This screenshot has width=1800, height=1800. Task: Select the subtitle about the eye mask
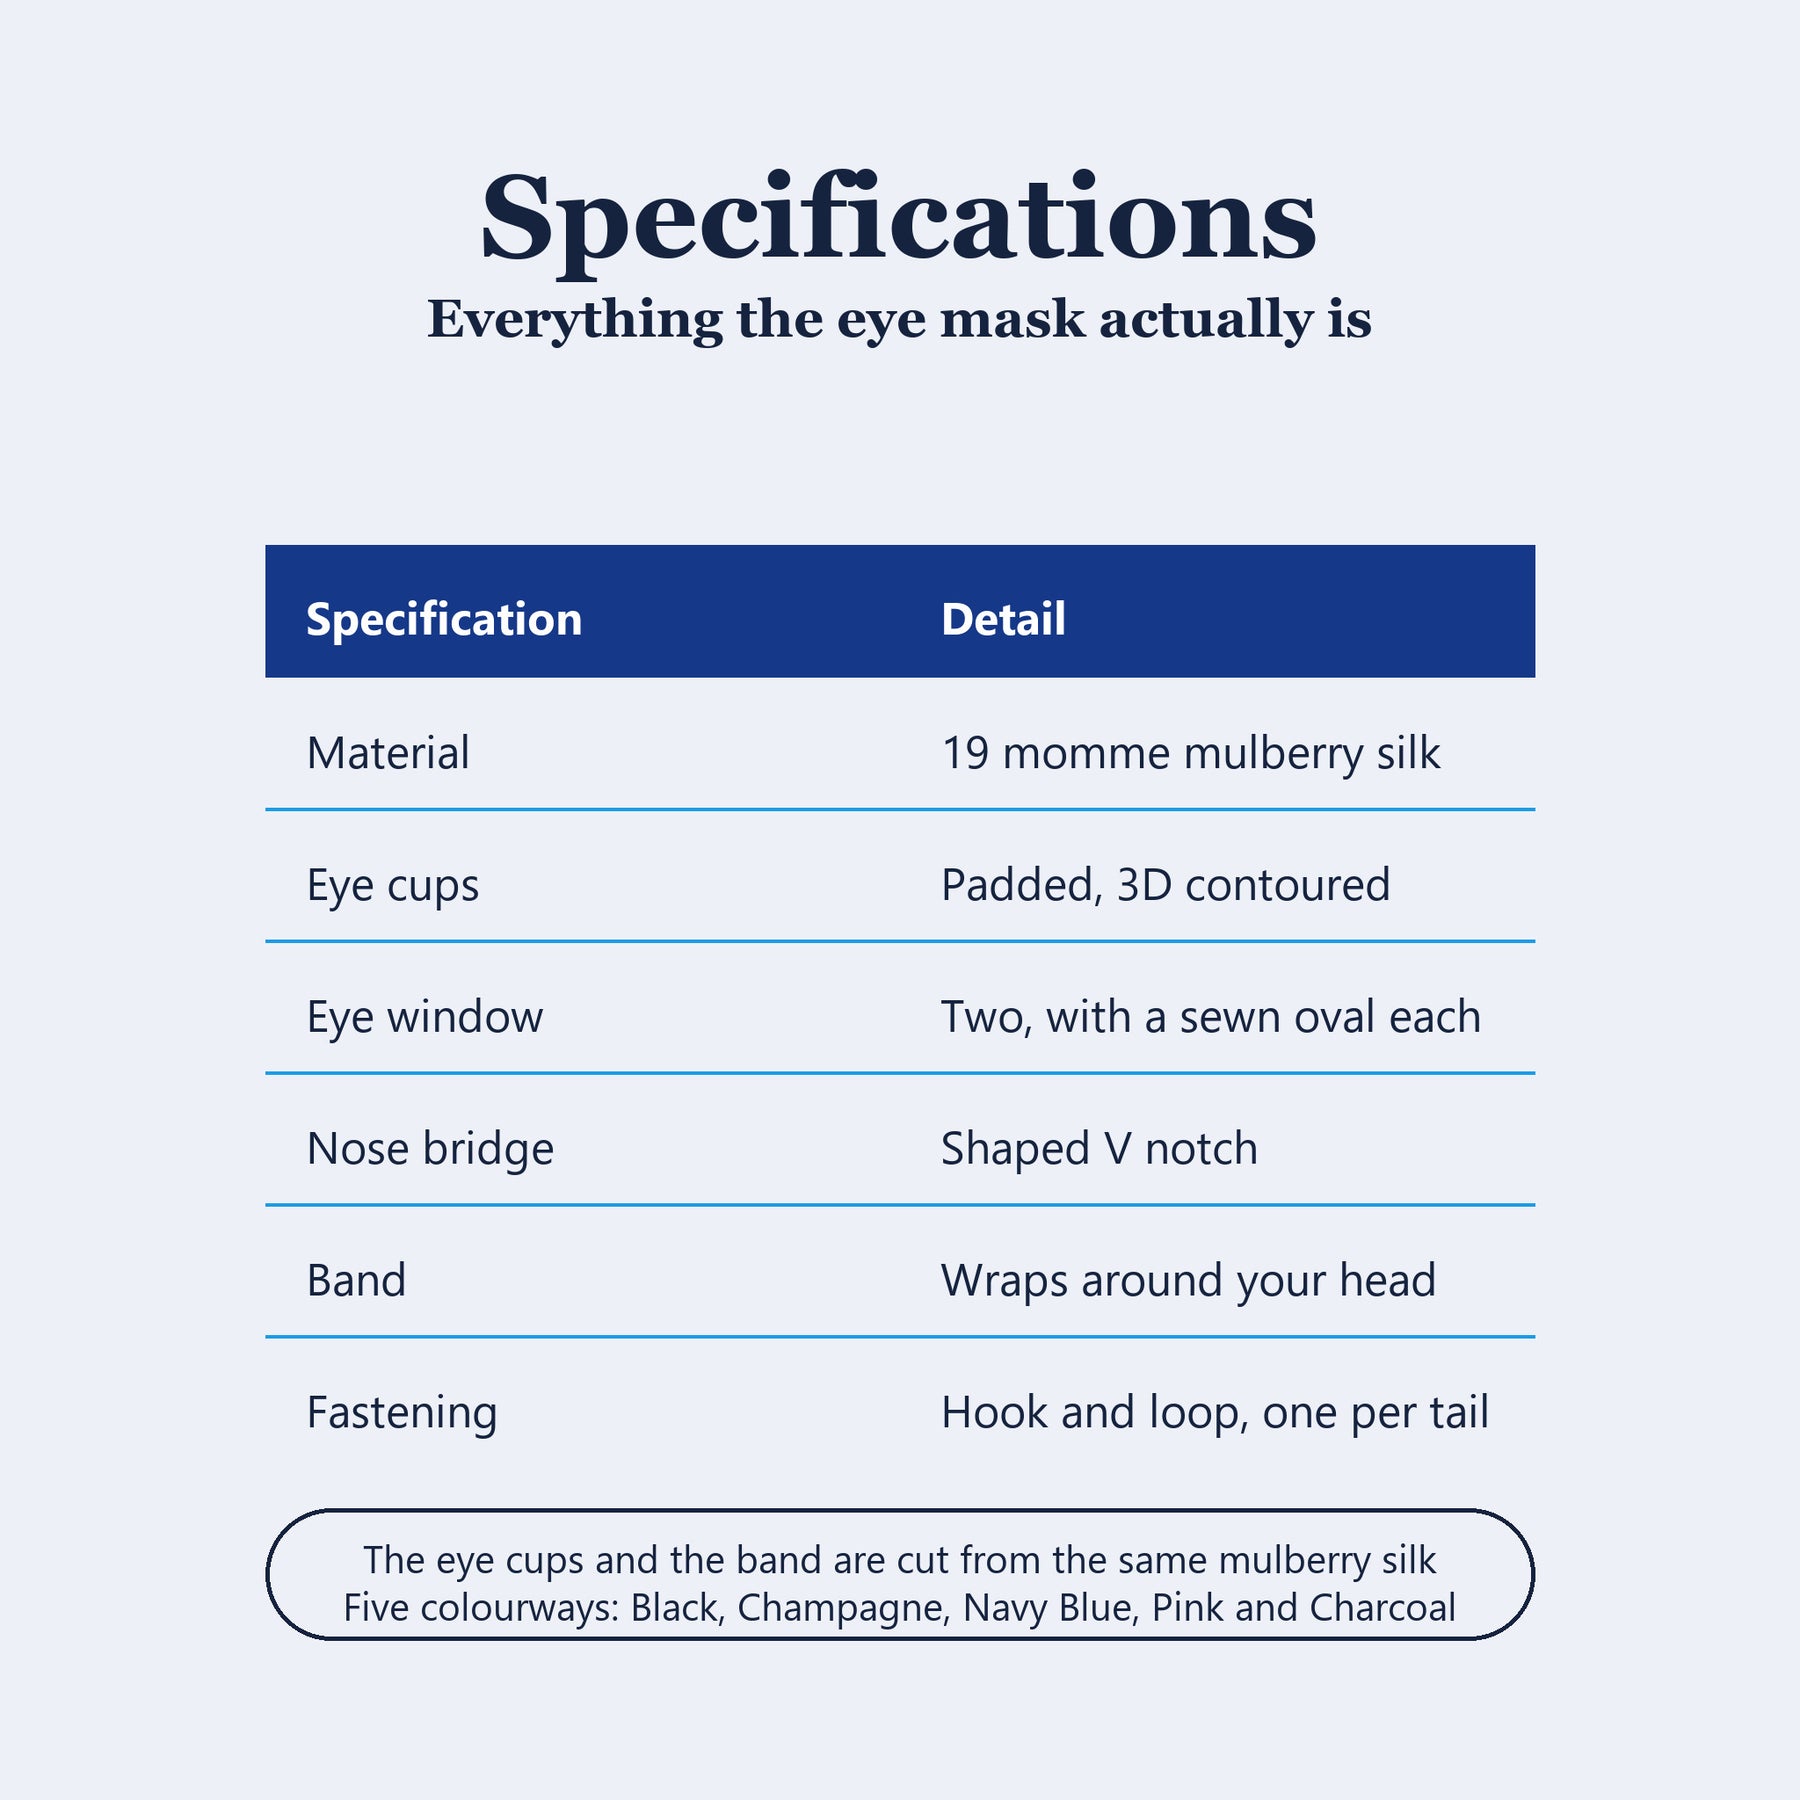click(x=899, y=321)
